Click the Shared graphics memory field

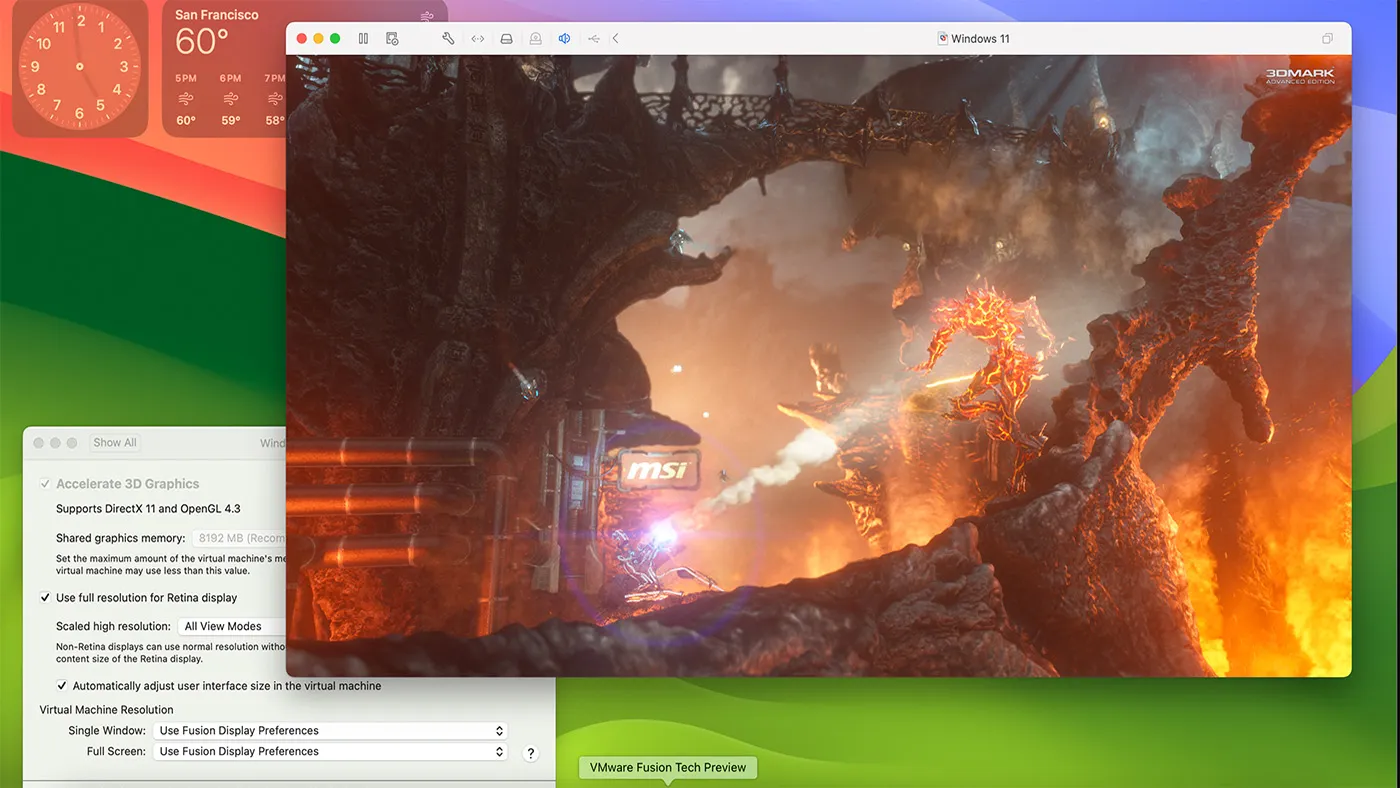[240, 537]
